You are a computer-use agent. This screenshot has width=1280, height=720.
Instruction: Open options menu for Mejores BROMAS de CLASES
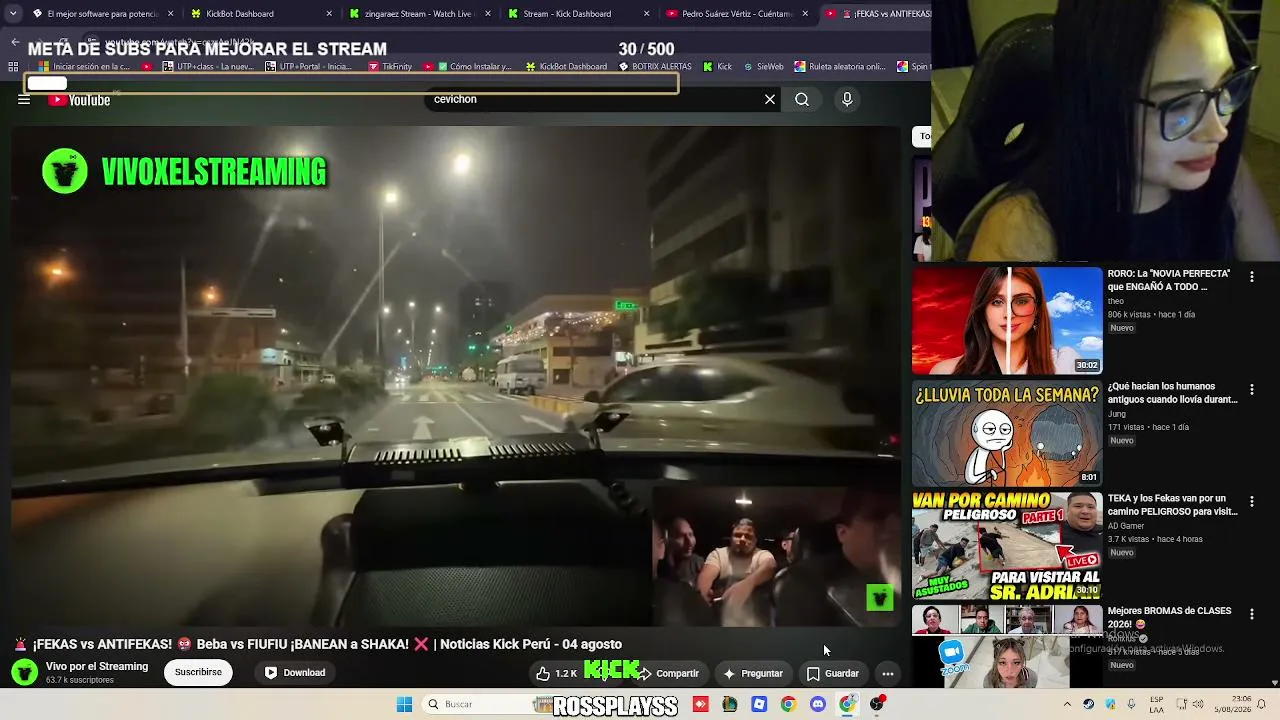[1252, 614]
